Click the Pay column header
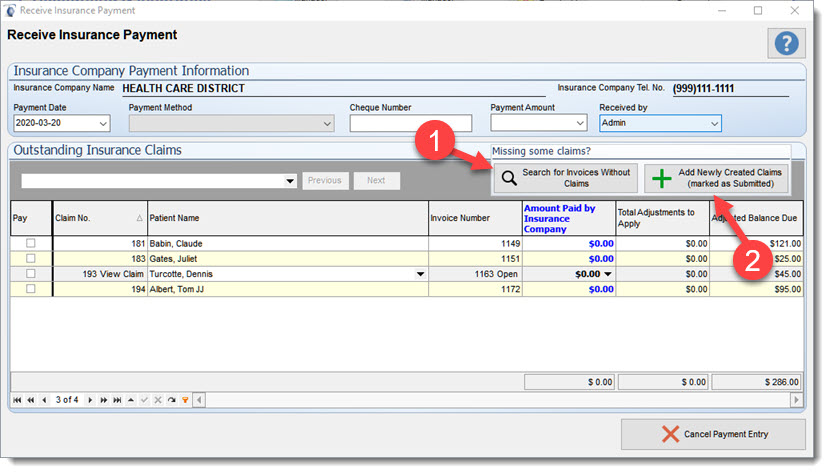Screen dimensions: 829x473 click(x=31, y=218)
